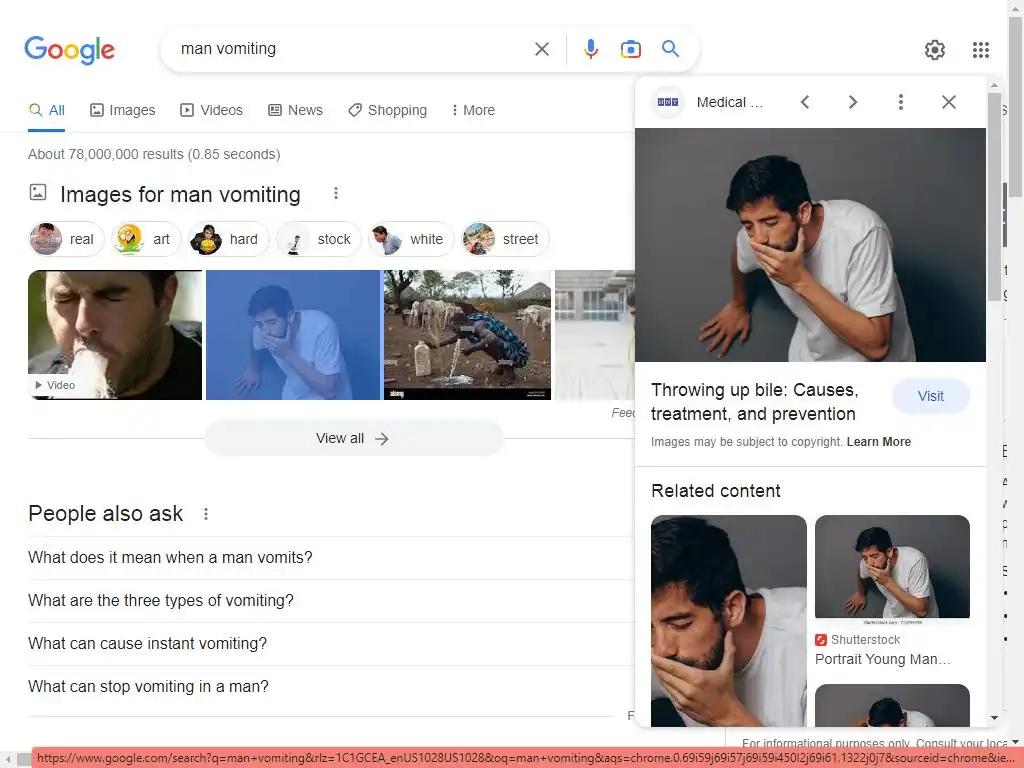
Task: Select the All tab
Action: (46, 110)
